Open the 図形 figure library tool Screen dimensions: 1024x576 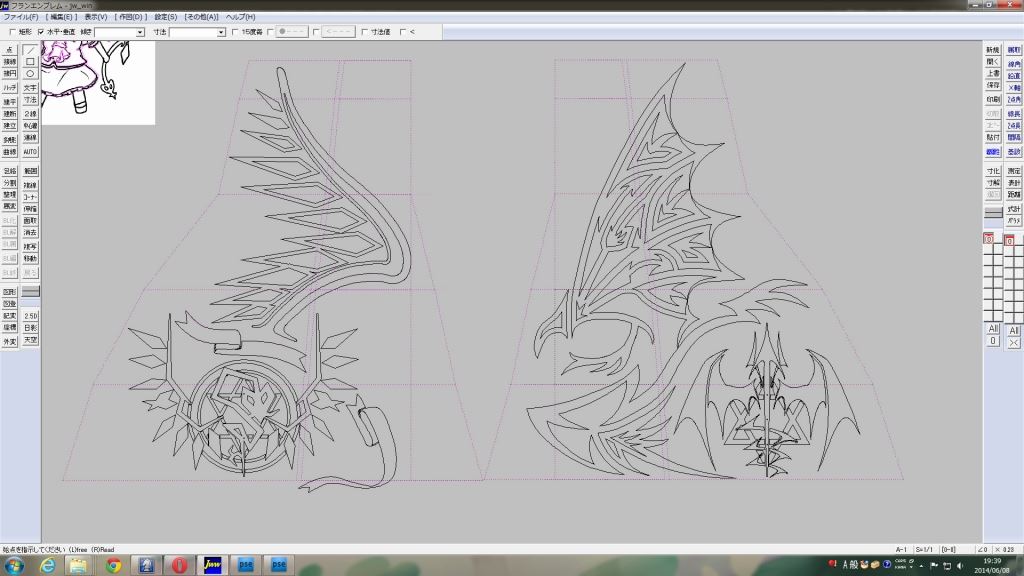(x=9, y=292)
